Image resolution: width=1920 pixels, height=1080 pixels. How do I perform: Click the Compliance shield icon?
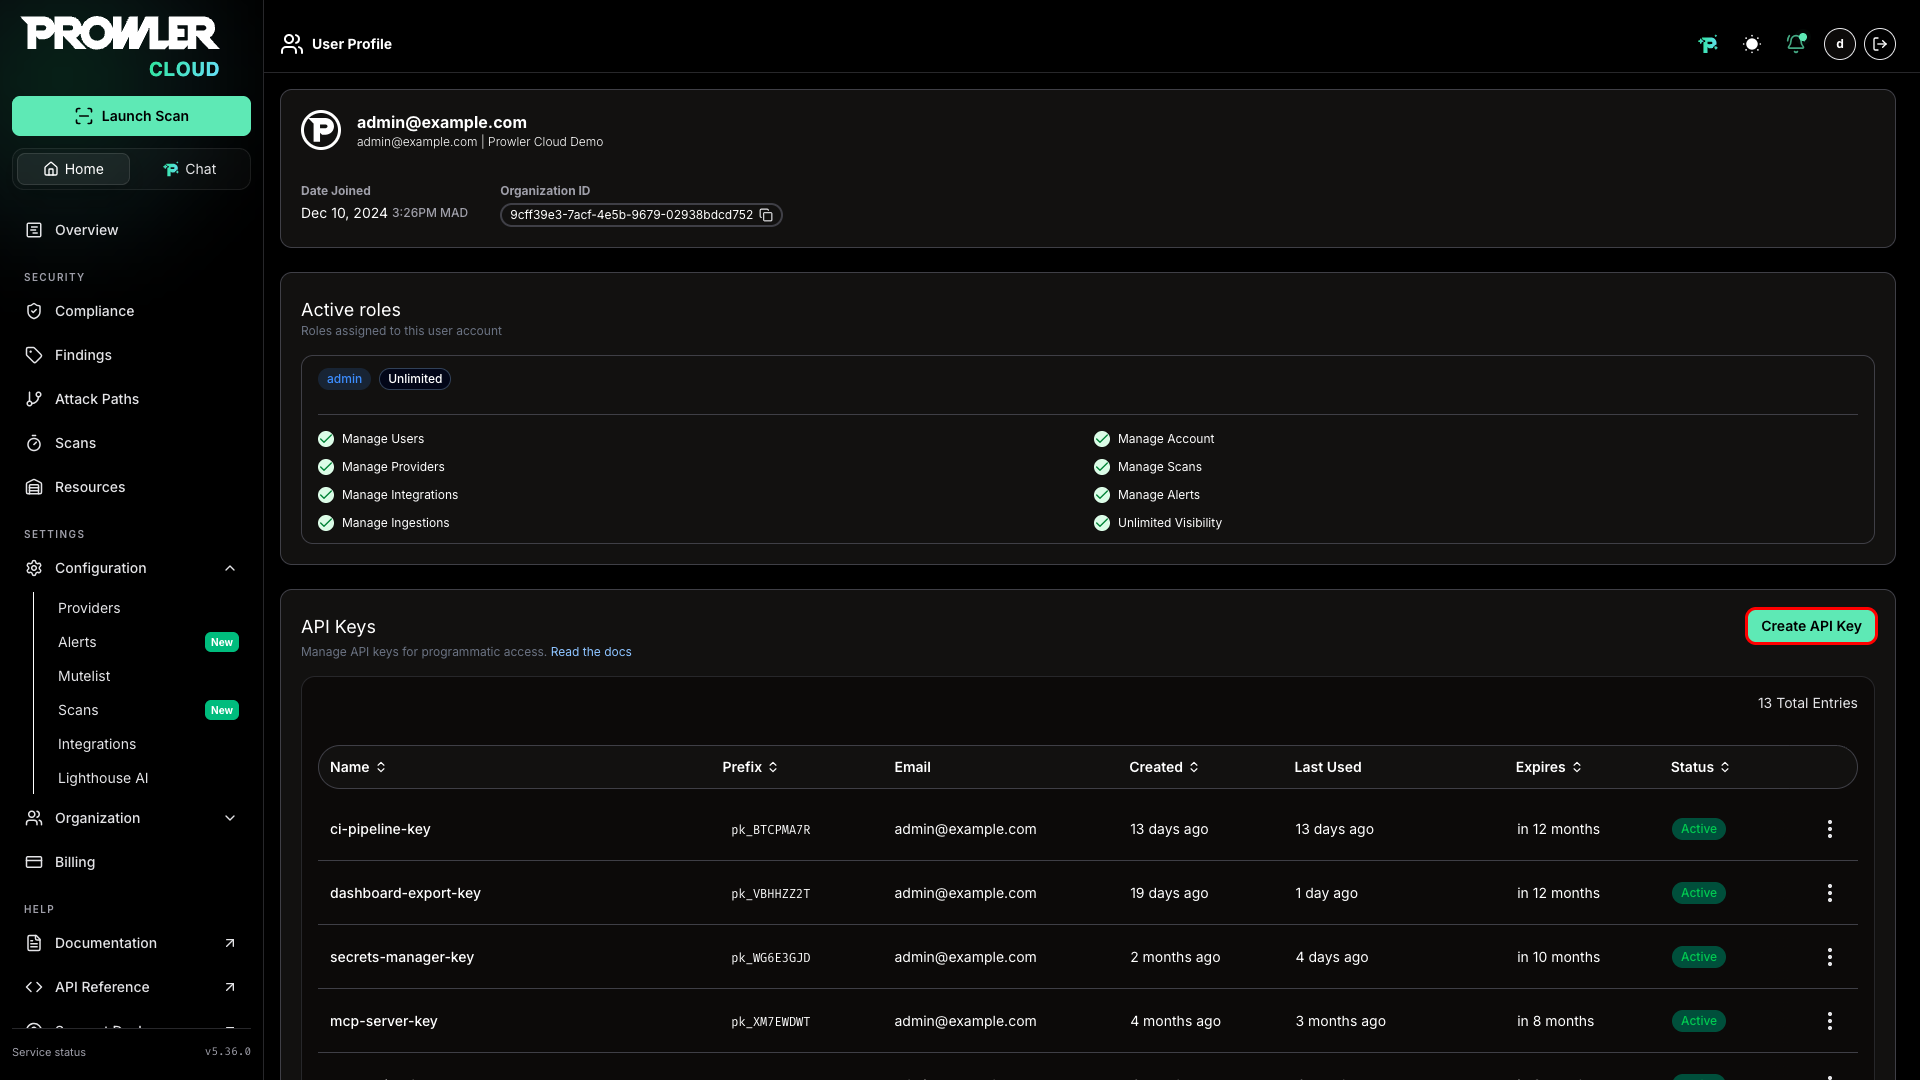34,311
